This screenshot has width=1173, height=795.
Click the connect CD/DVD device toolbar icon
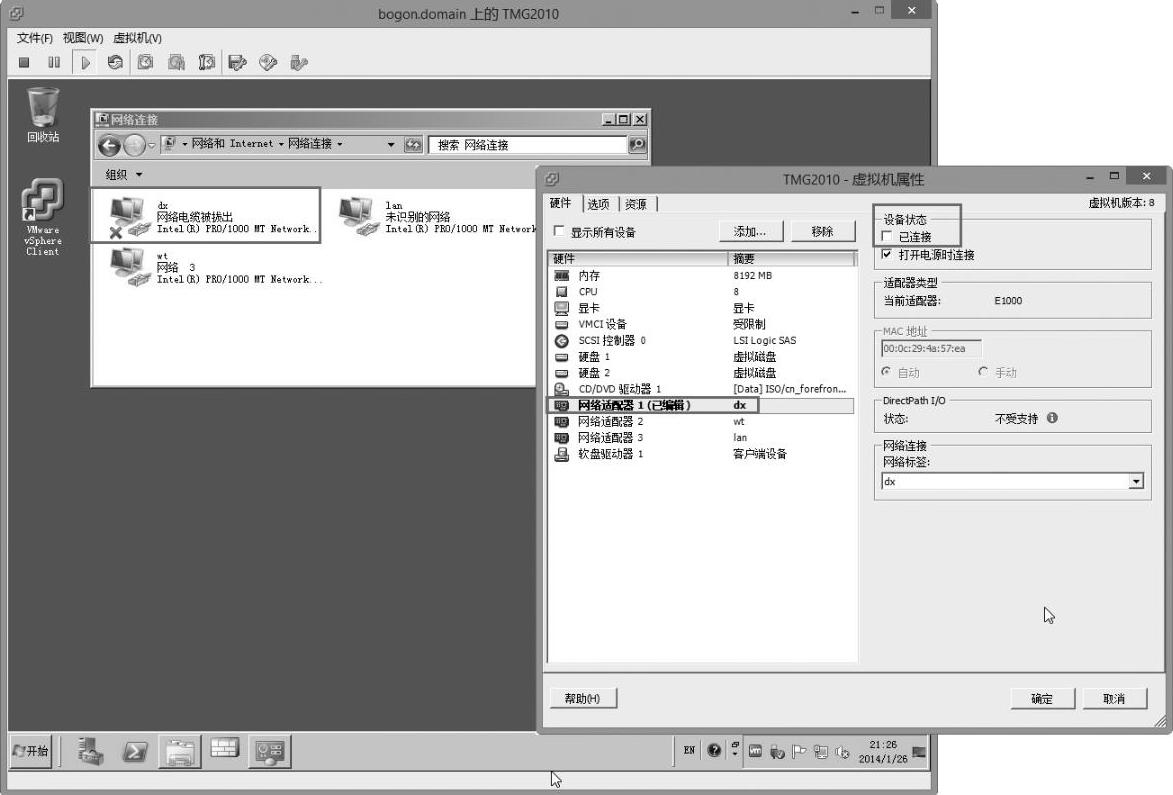[268, 63]
